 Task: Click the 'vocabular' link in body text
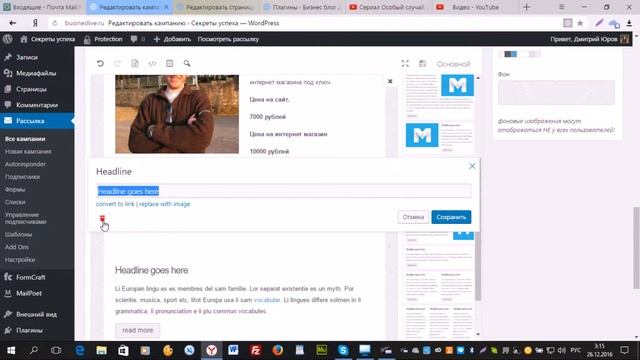[x=267, y=300]
